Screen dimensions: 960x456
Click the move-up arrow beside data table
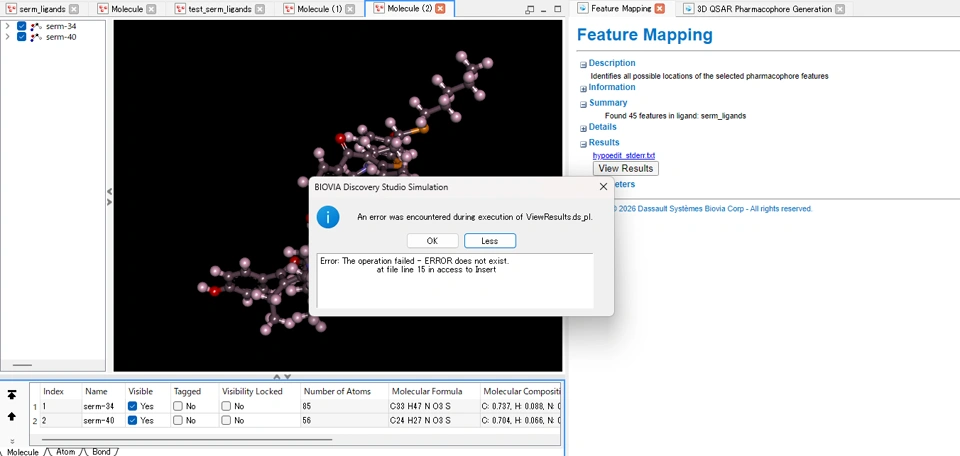pos(12,416)
